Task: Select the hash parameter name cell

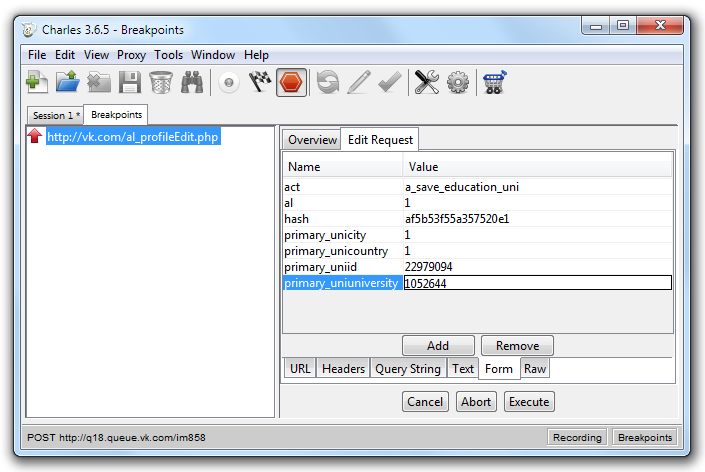Action: click(x=343, y=219)
